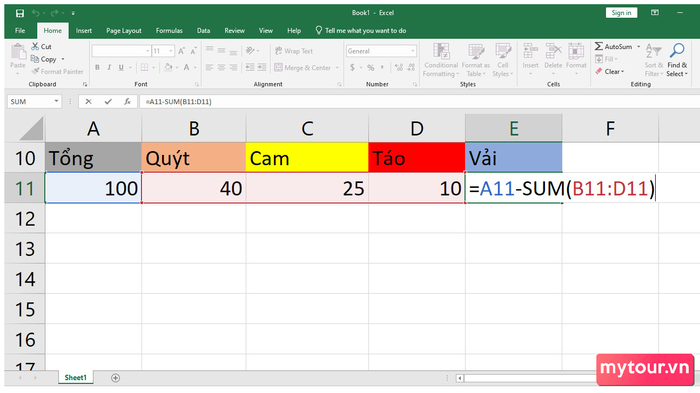Click Increase Decimal icon

(x=399, y=68)
